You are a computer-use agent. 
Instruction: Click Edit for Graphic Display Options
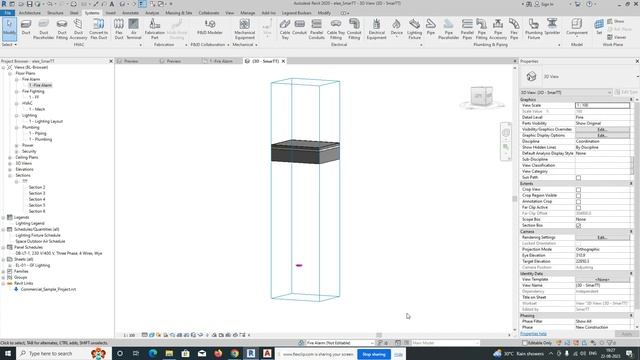[602, 135]
